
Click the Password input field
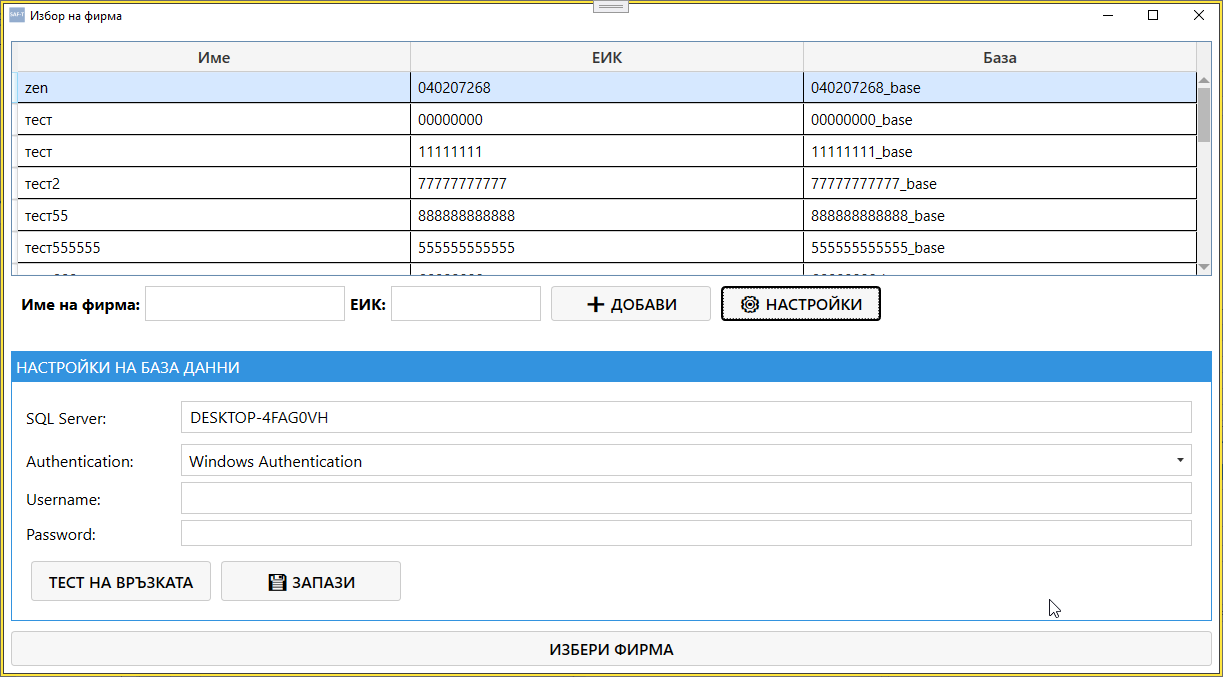coord(686,533)
